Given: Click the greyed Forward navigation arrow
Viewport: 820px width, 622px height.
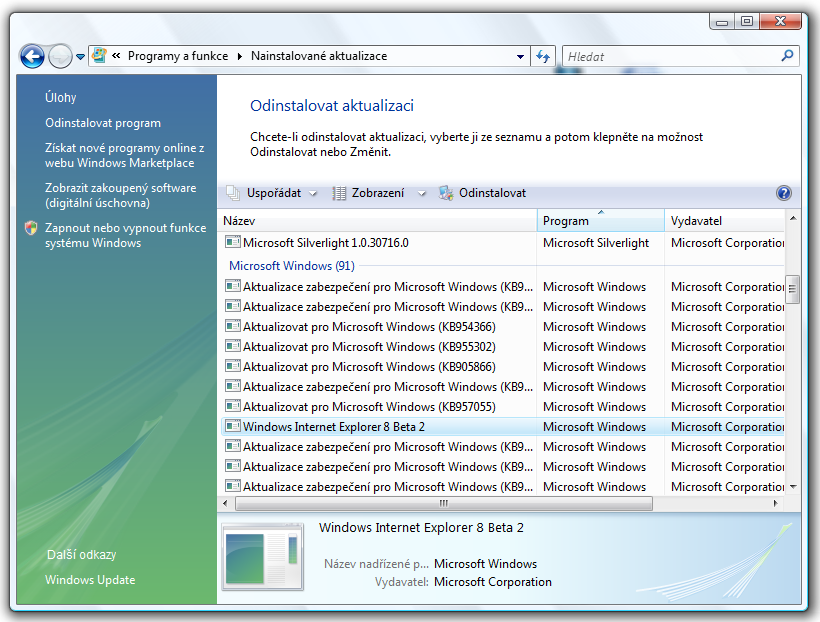Looking at the screenshot, I should click(60, 56).
